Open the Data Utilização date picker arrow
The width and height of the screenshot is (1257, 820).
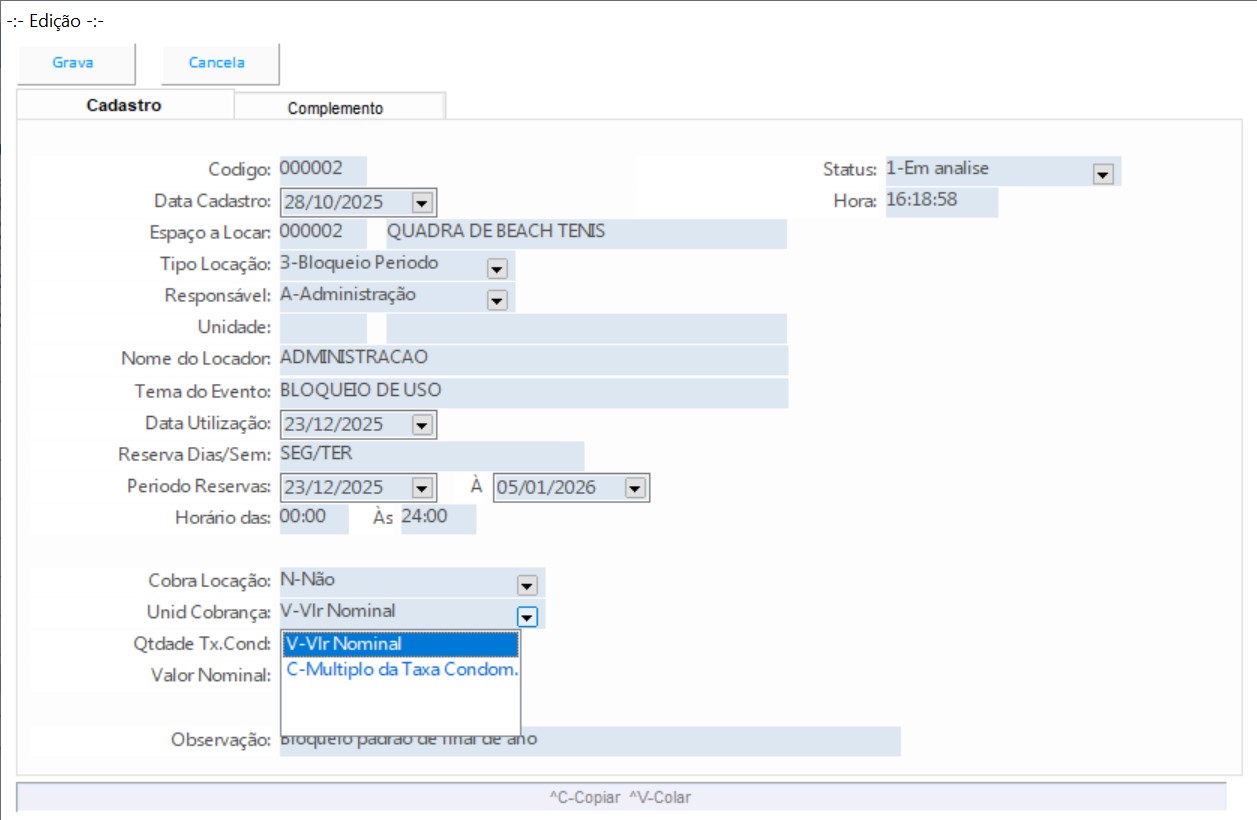click(x=422, y=425)
